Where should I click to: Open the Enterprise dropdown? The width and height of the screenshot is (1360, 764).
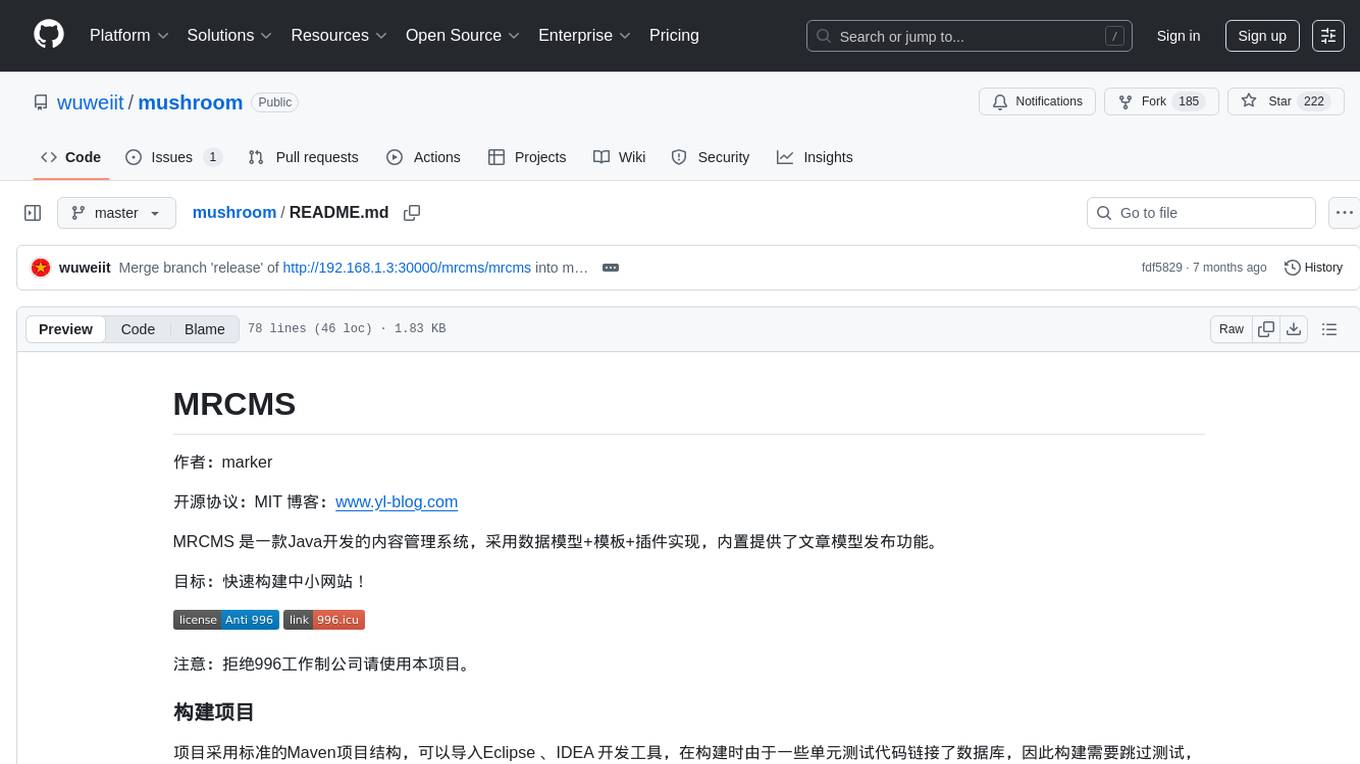584,35
